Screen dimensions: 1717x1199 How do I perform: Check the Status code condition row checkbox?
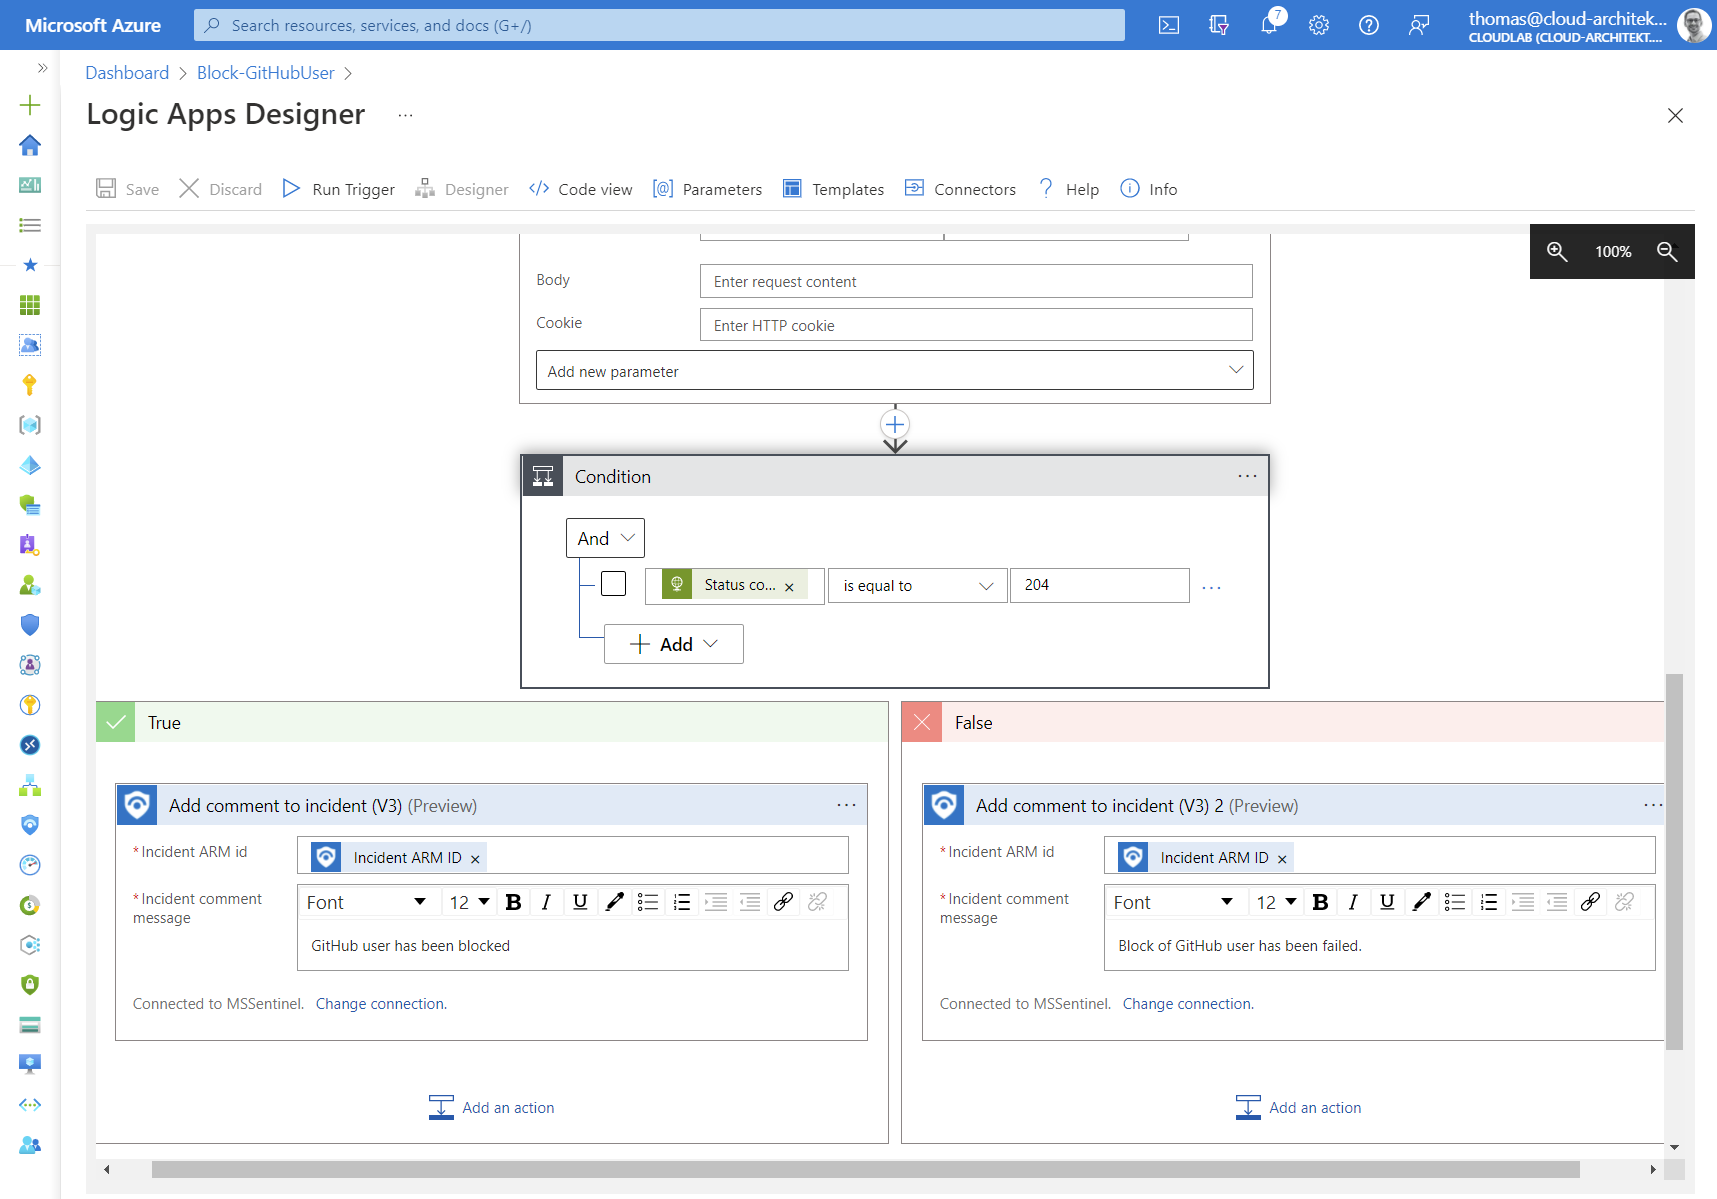click(613, 583)
